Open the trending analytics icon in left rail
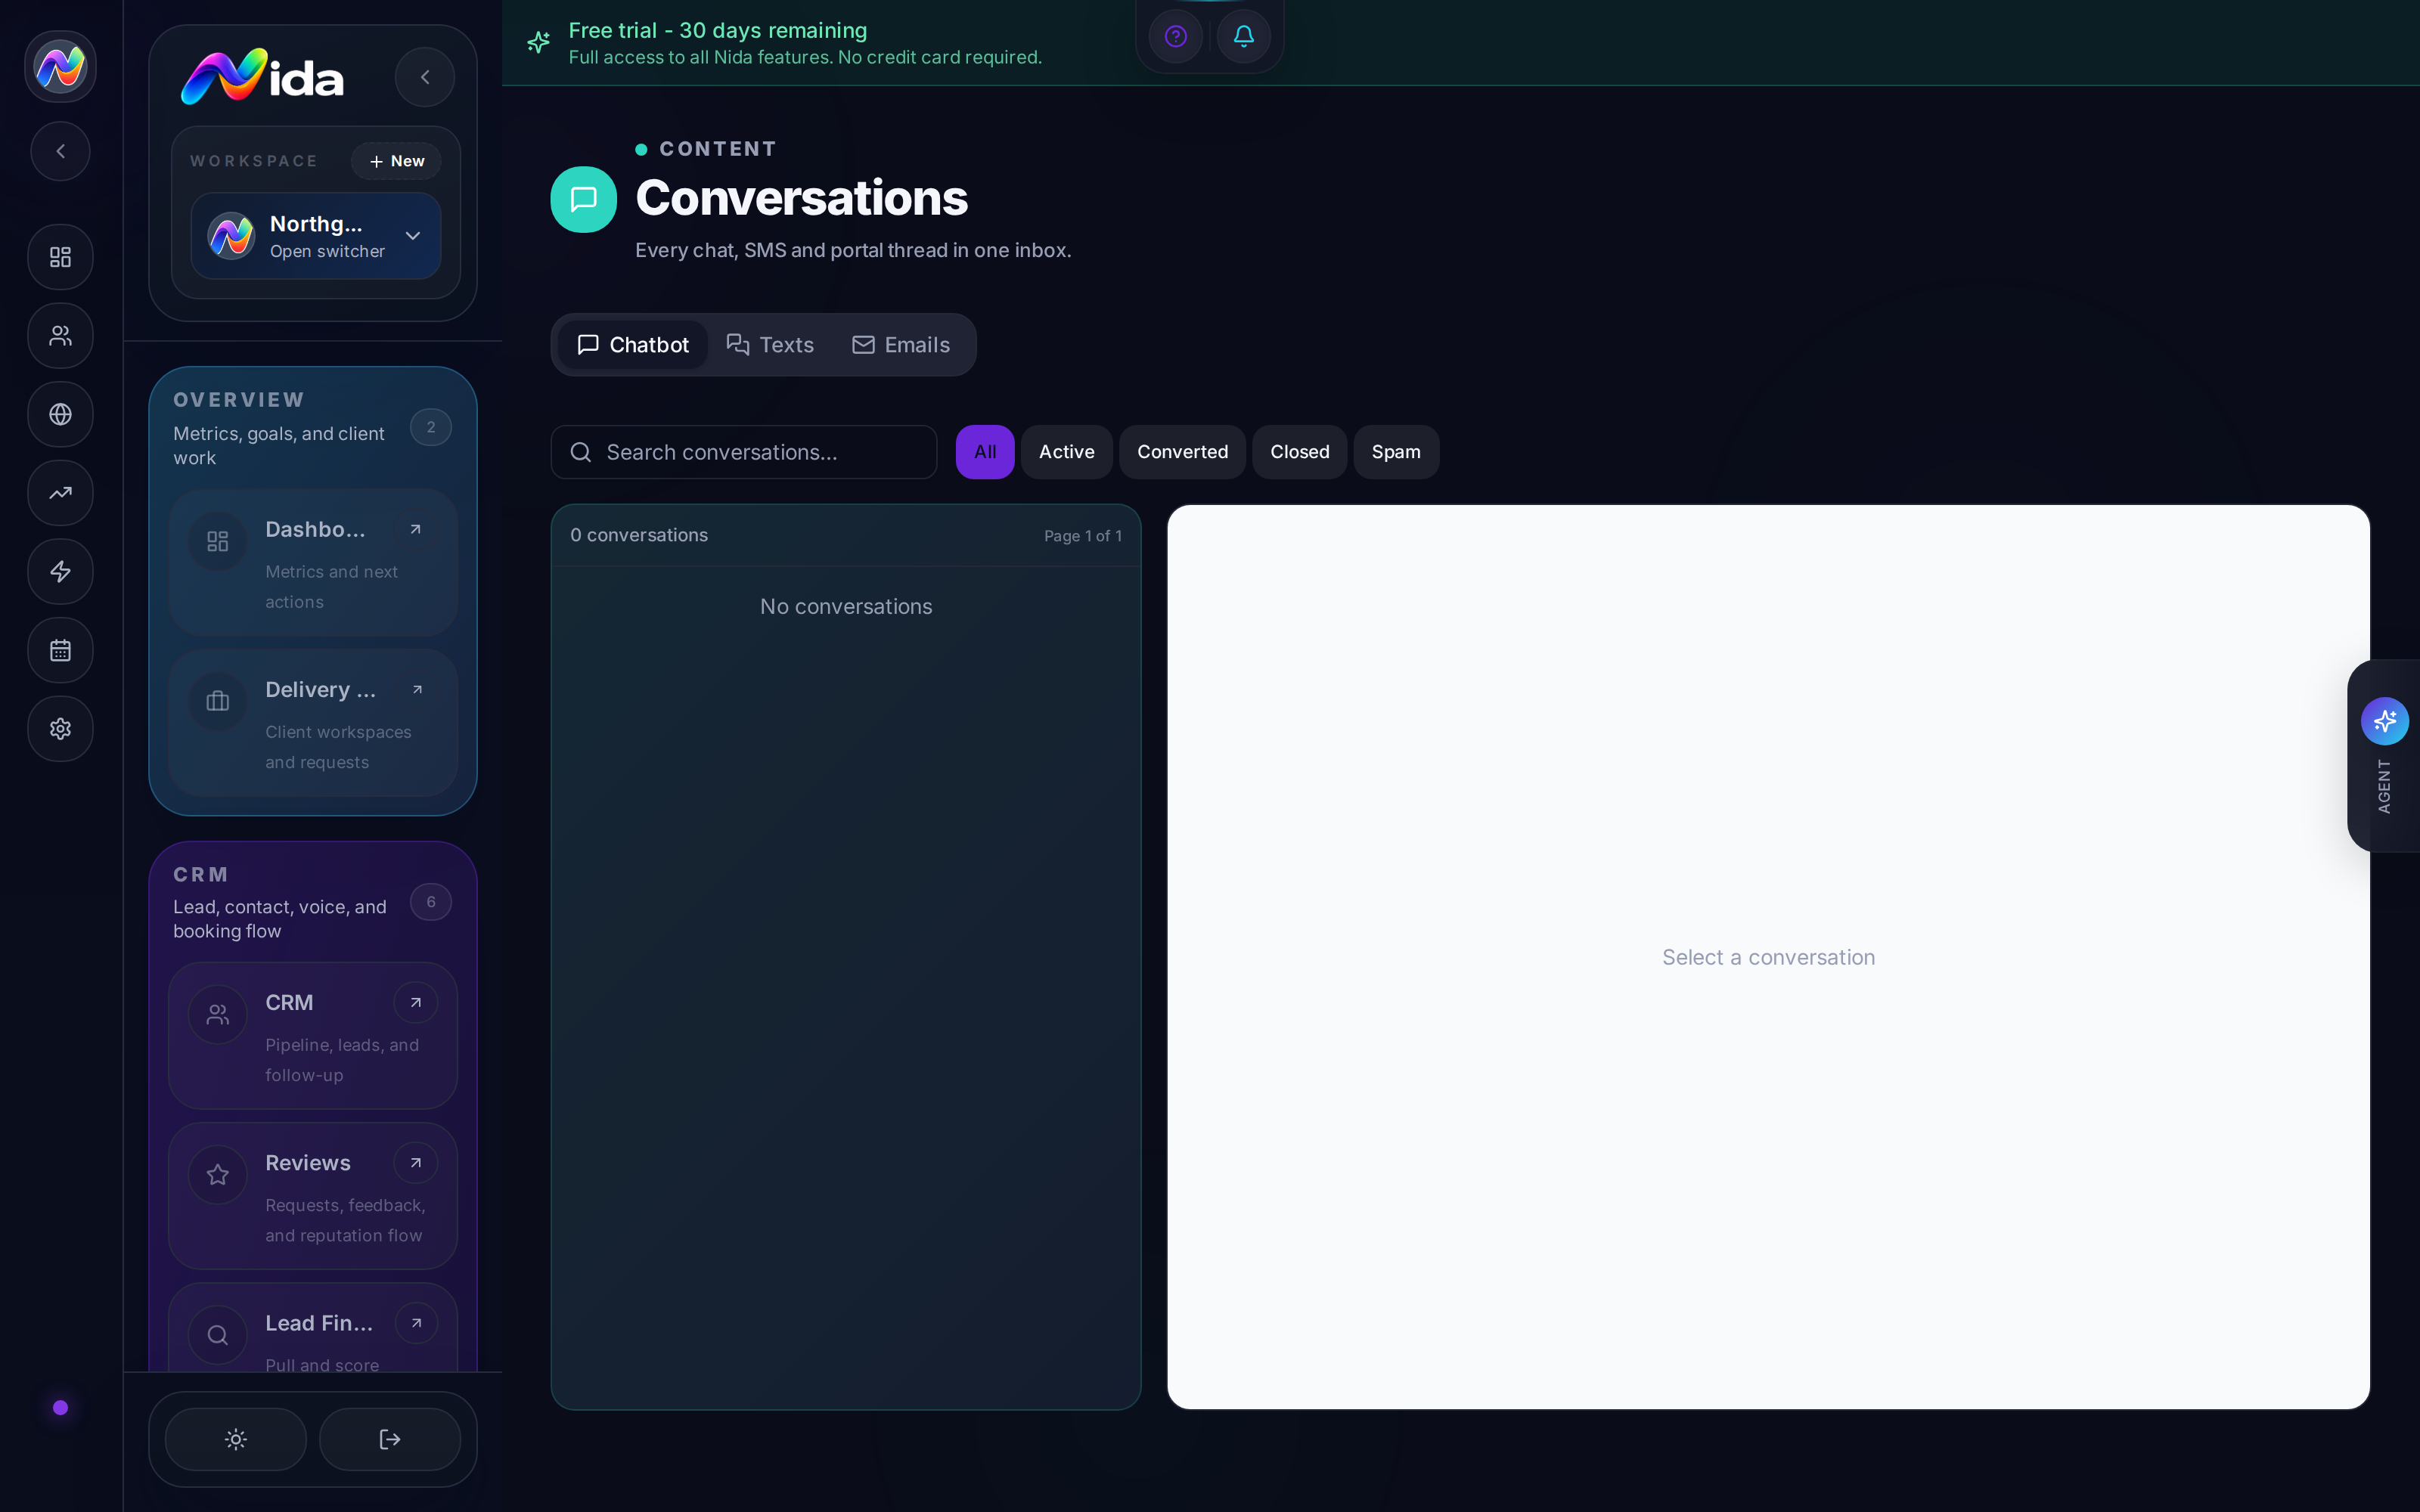Screen dimensions: 2420x1512 click(x=60, y=493)
